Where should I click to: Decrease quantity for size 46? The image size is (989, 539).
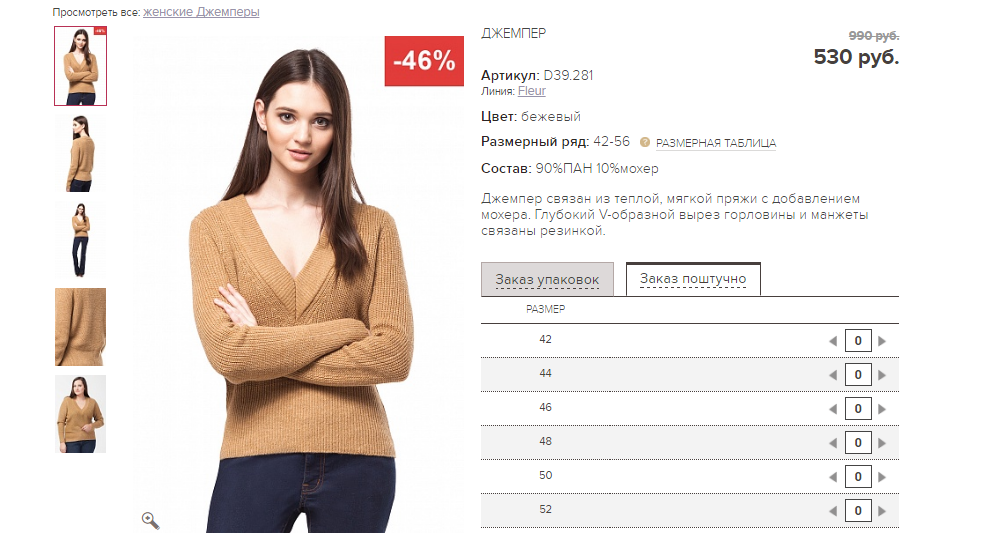(x=833, y=409)
